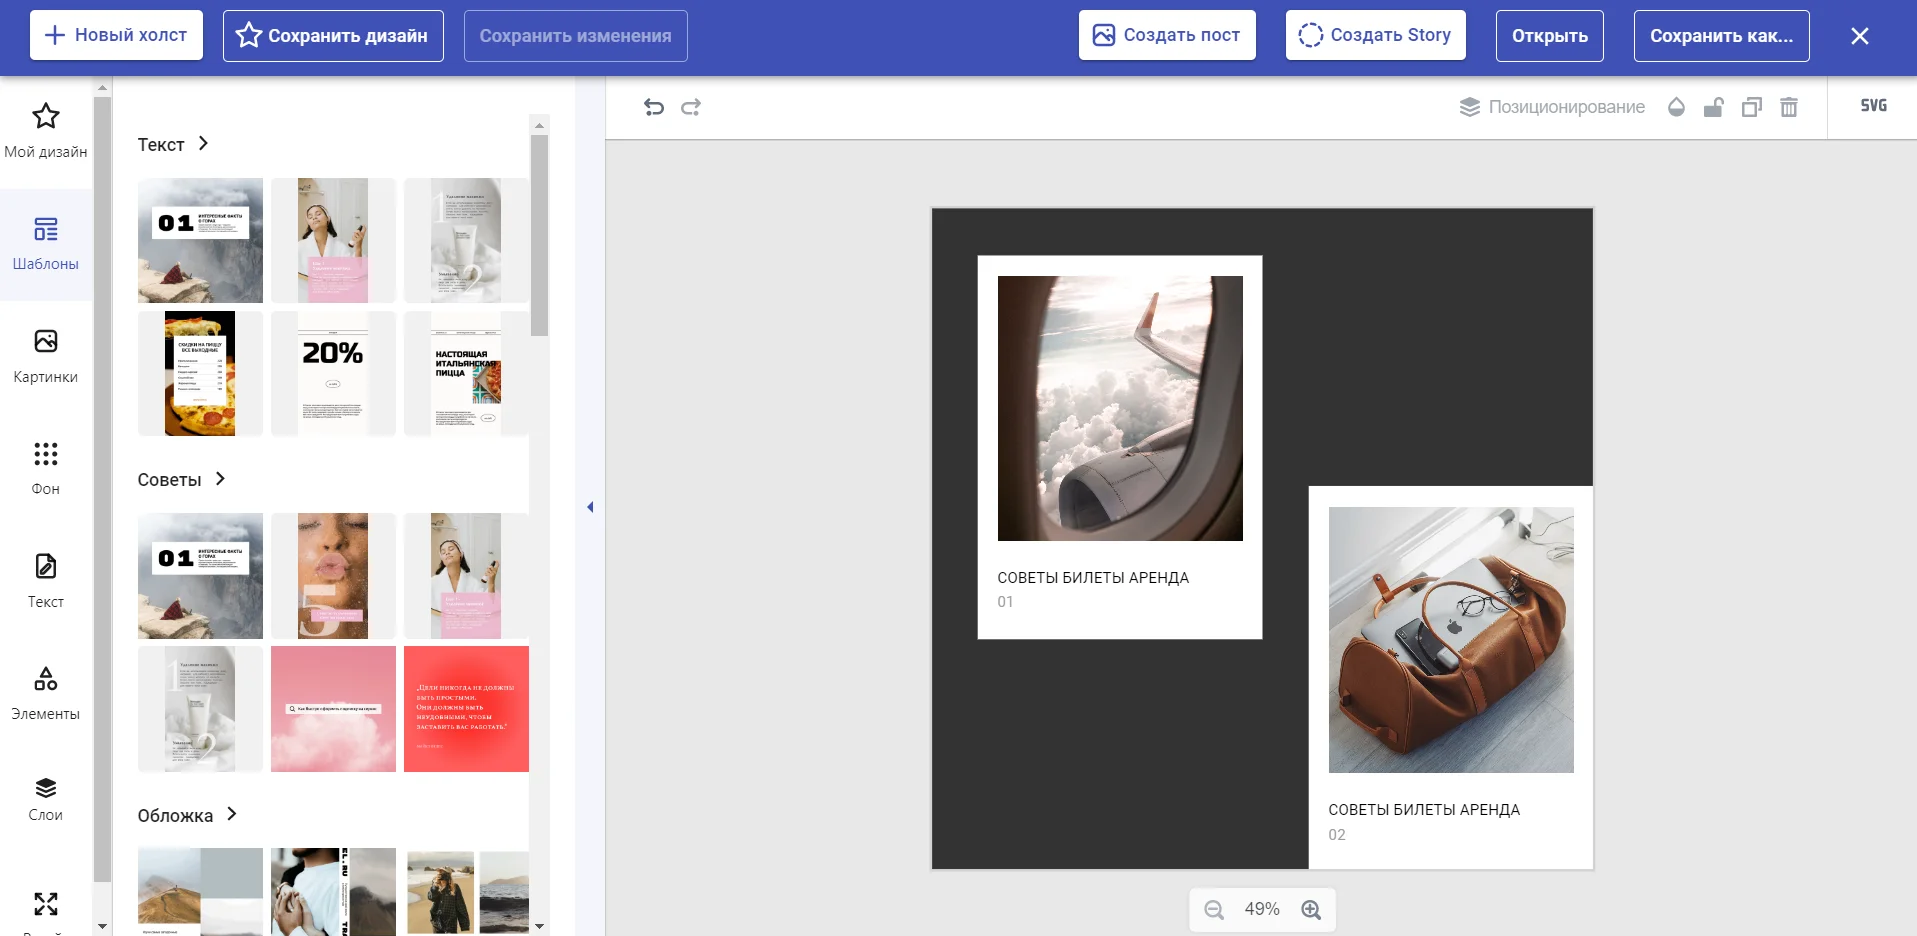This screenshot has width=1917, height=936.
Task: Click the opacity droplet icon
Action: click(1676, 107)
